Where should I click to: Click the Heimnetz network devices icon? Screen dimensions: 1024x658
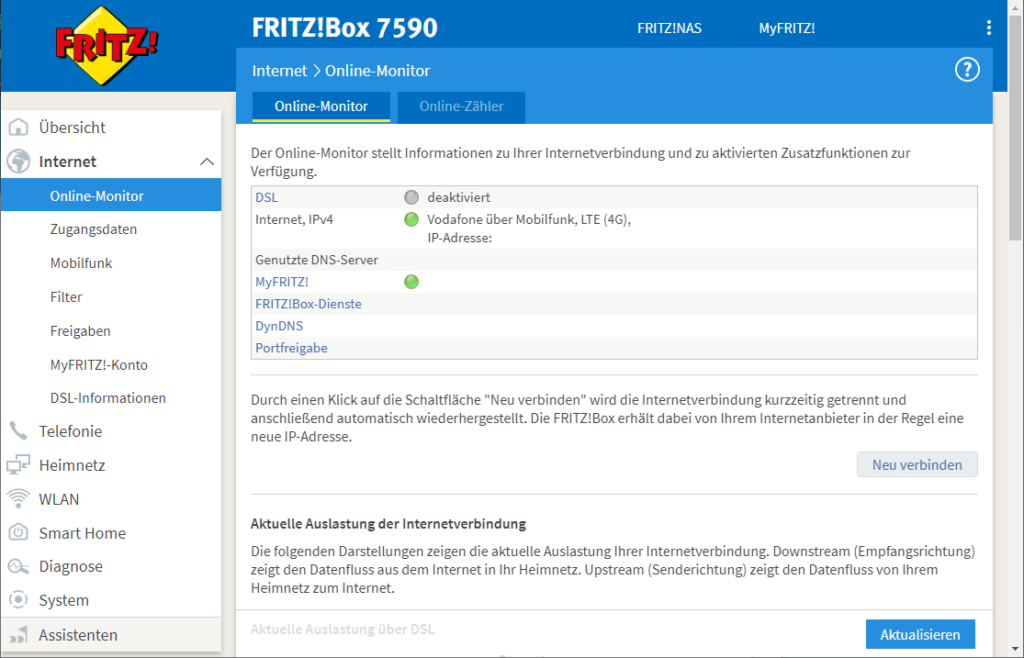click(18, 465)
